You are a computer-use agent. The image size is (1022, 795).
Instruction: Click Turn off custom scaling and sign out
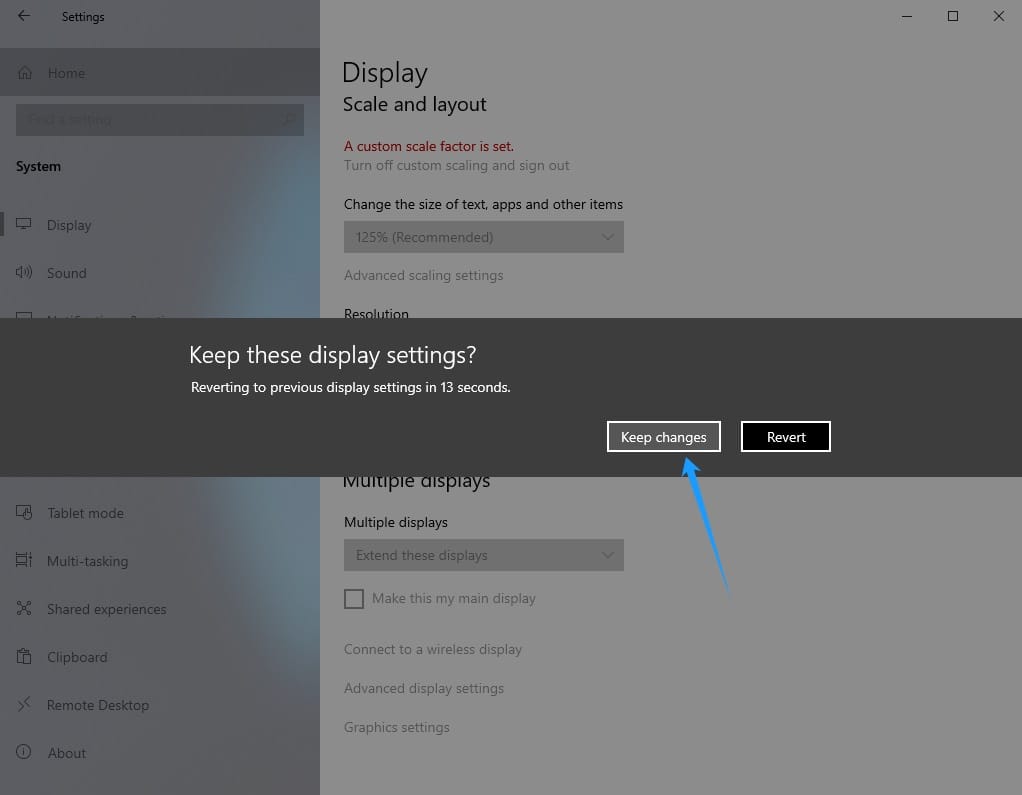(456, 165)
